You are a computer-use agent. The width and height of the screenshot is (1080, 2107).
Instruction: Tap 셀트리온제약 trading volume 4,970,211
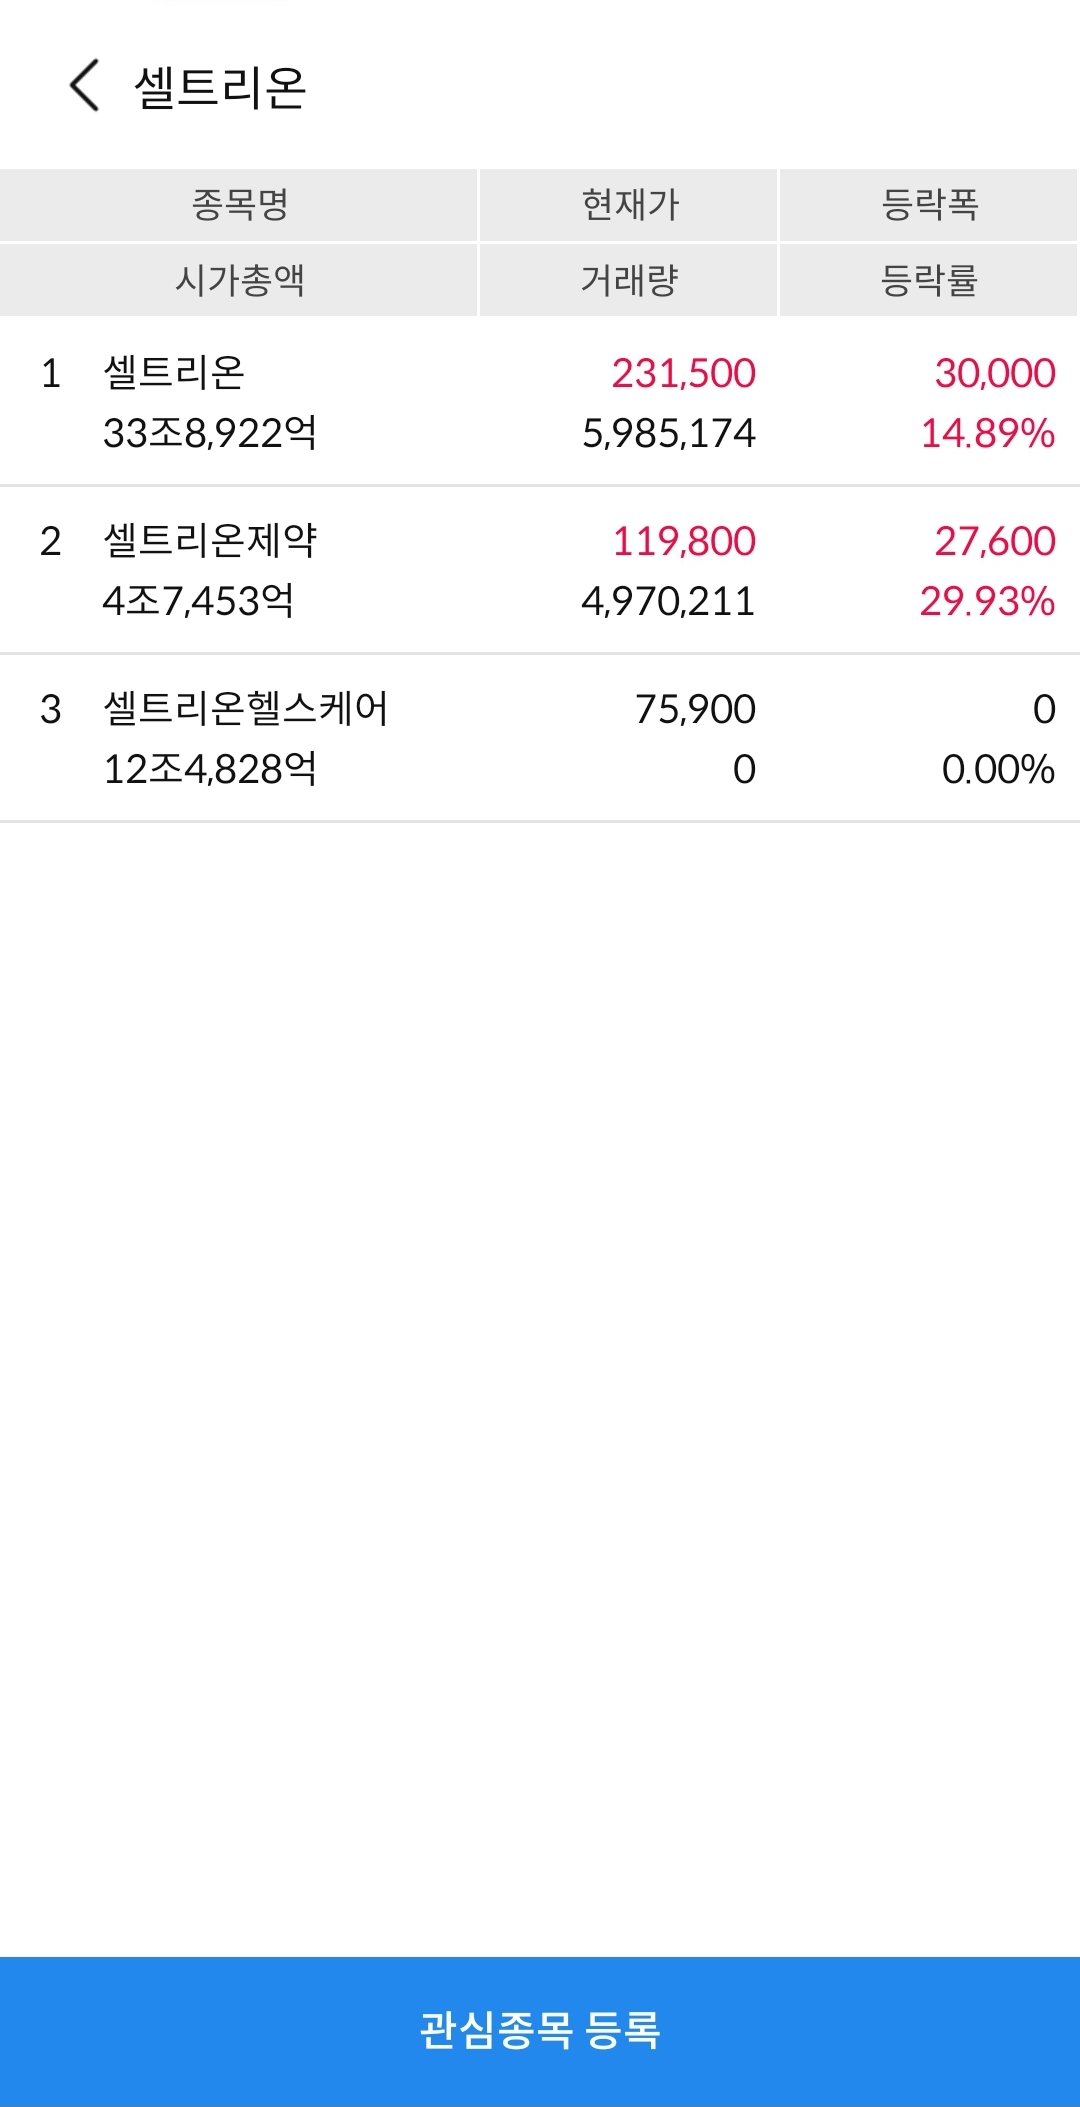coord(668,602)
